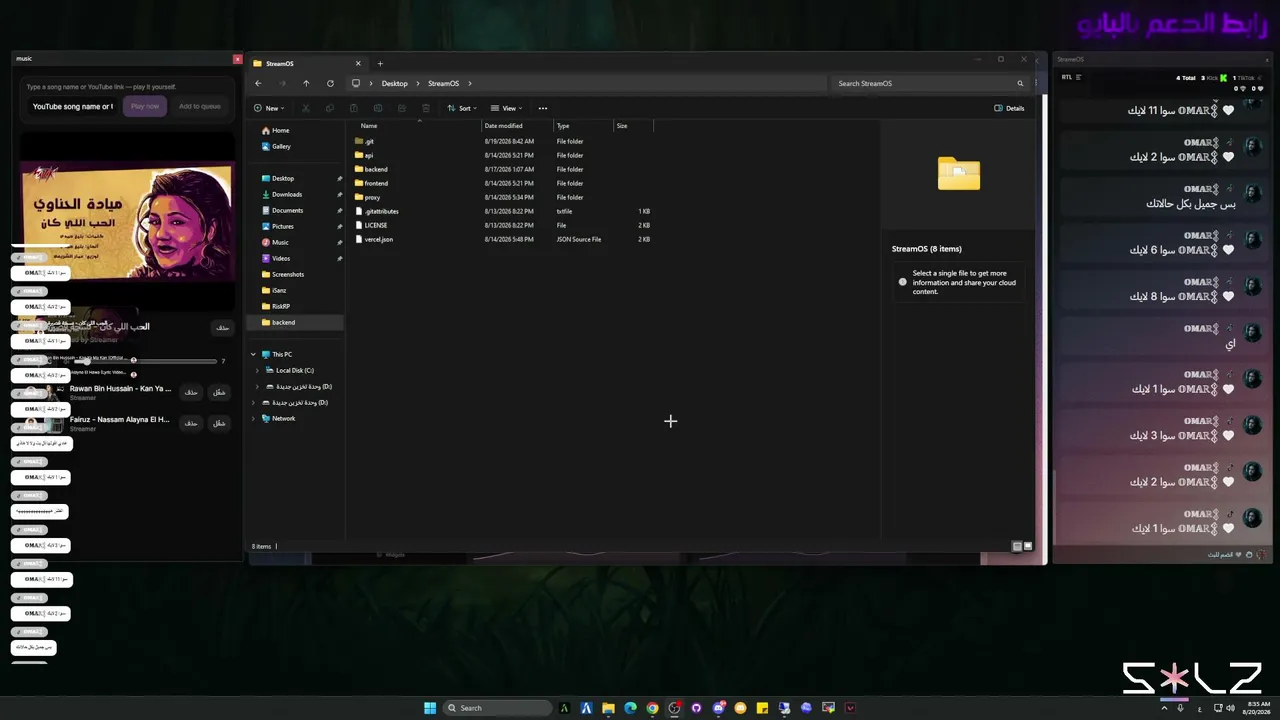The width and height of the screenshot is (1280, 720).
Task: Go up one folder level
Action: [306, 83]
